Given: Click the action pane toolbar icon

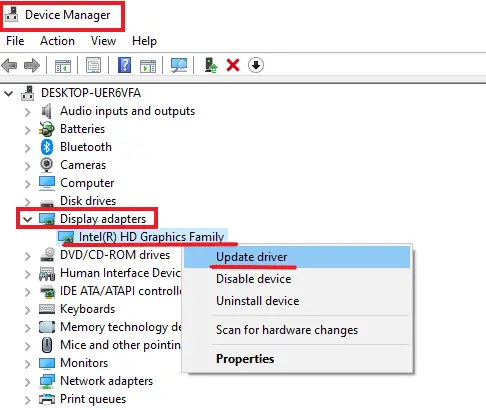Looking at the screenshot, I should click(x=148, y=66).
